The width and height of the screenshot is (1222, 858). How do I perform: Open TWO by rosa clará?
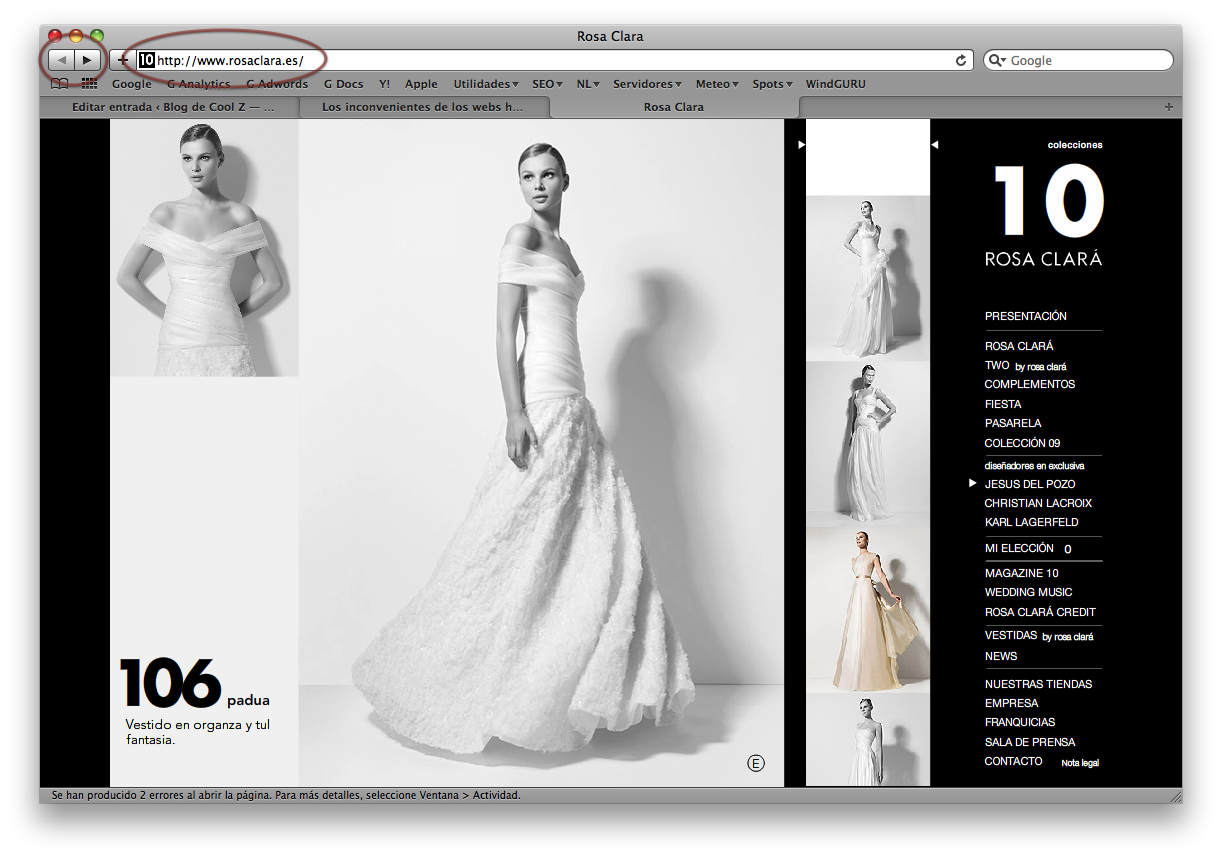pyautogui.click(x=1025, y=366)
